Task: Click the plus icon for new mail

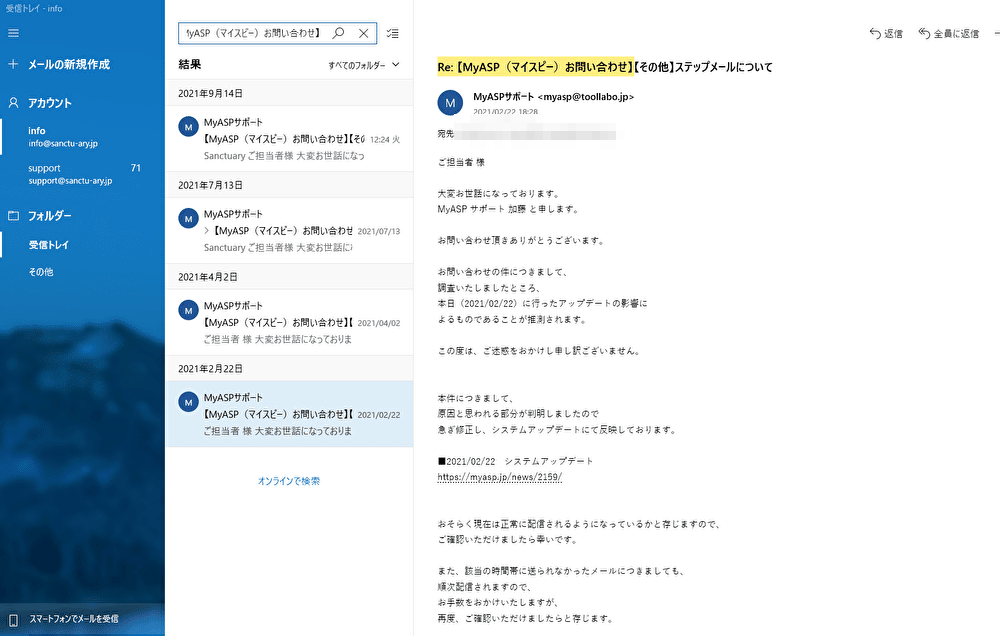Action: 13,64
